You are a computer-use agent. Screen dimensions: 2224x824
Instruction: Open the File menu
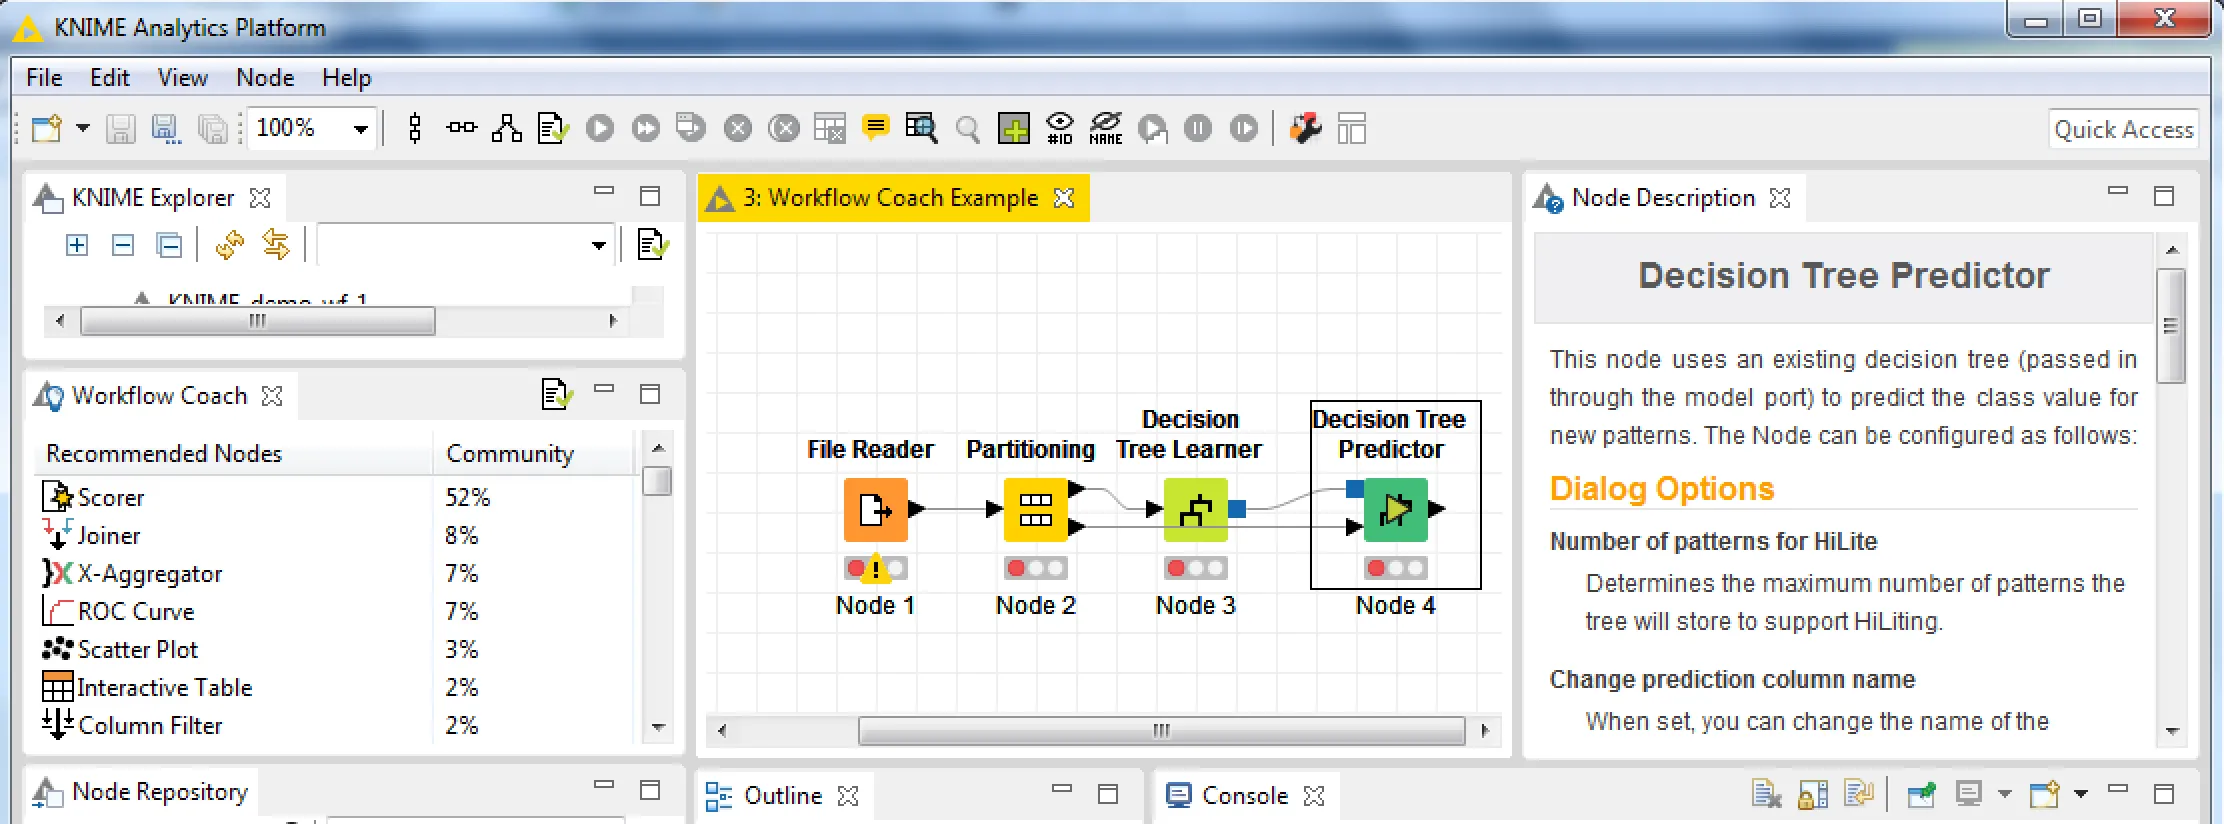point(44,77)
